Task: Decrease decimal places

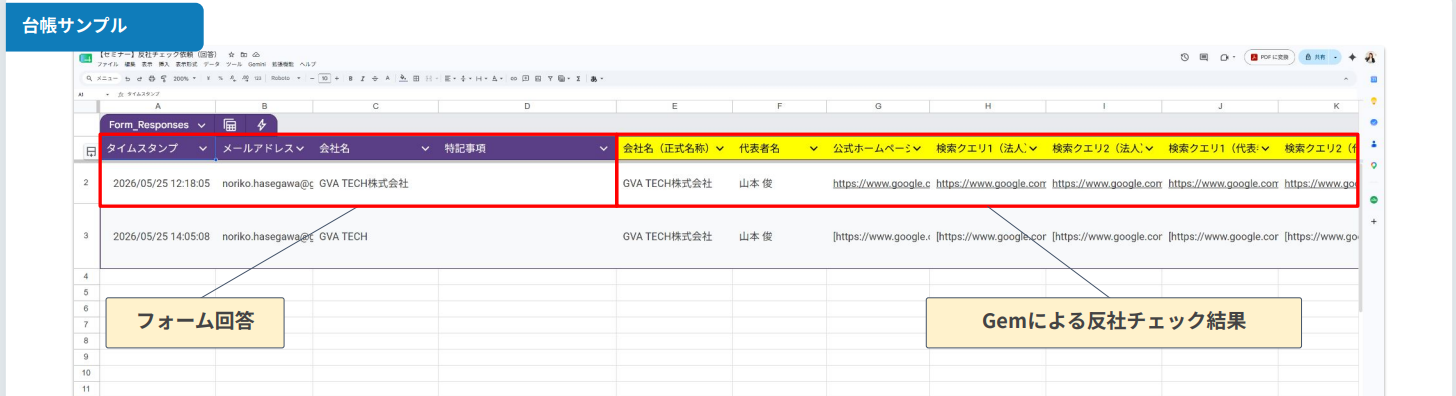Action: coord(233,78)
